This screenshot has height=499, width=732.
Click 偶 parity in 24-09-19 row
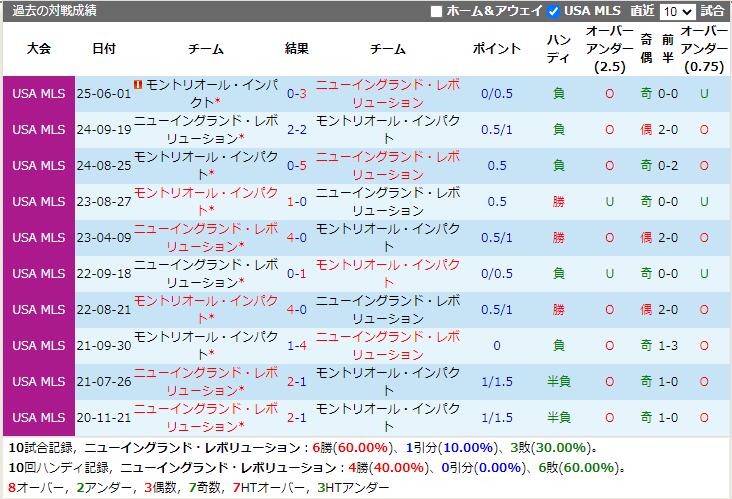(x=646, y=130)
